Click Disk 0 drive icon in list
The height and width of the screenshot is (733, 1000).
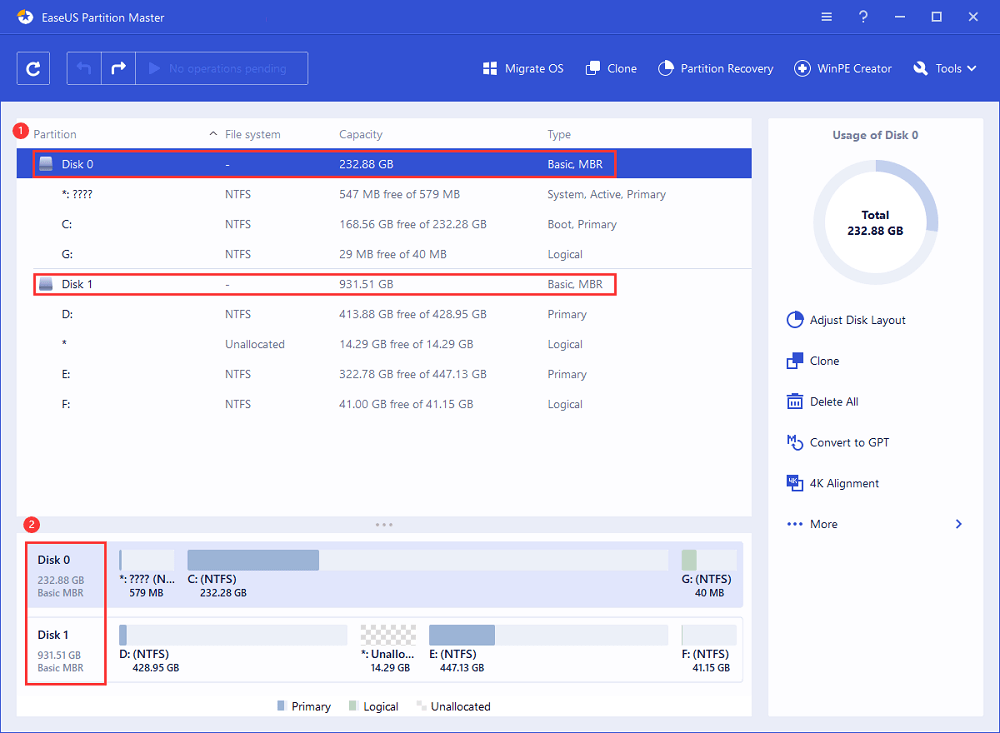(x=46, y=164)
